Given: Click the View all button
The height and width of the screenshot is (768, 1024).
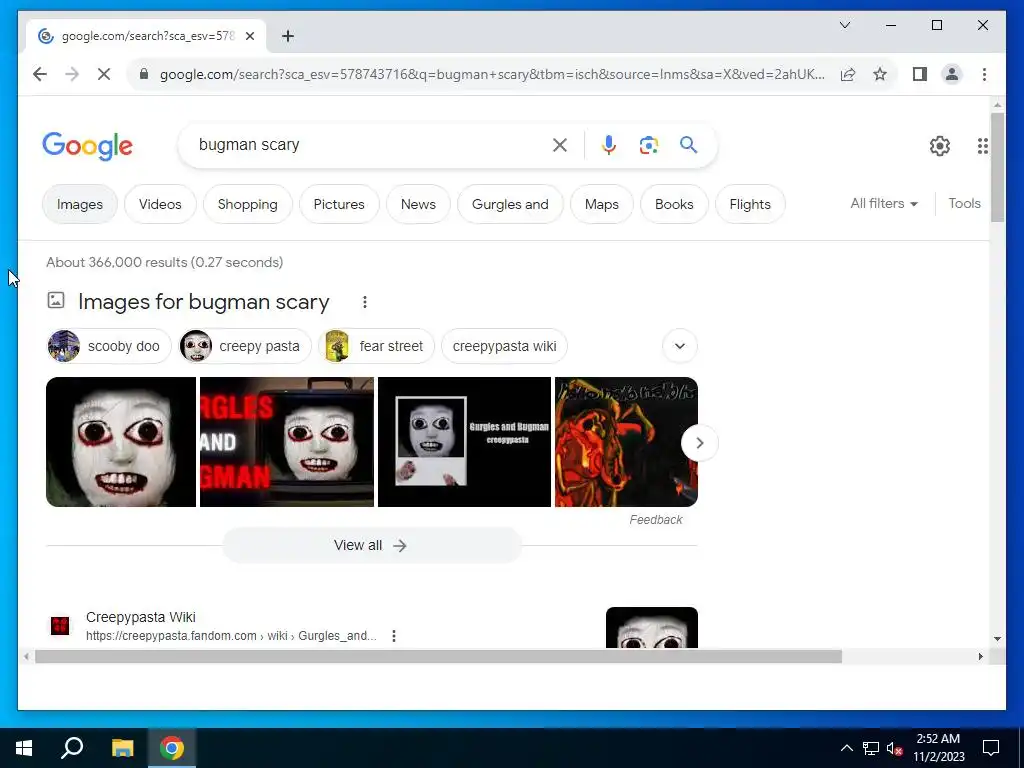Looking at the screenshot, I should [372, 545].
